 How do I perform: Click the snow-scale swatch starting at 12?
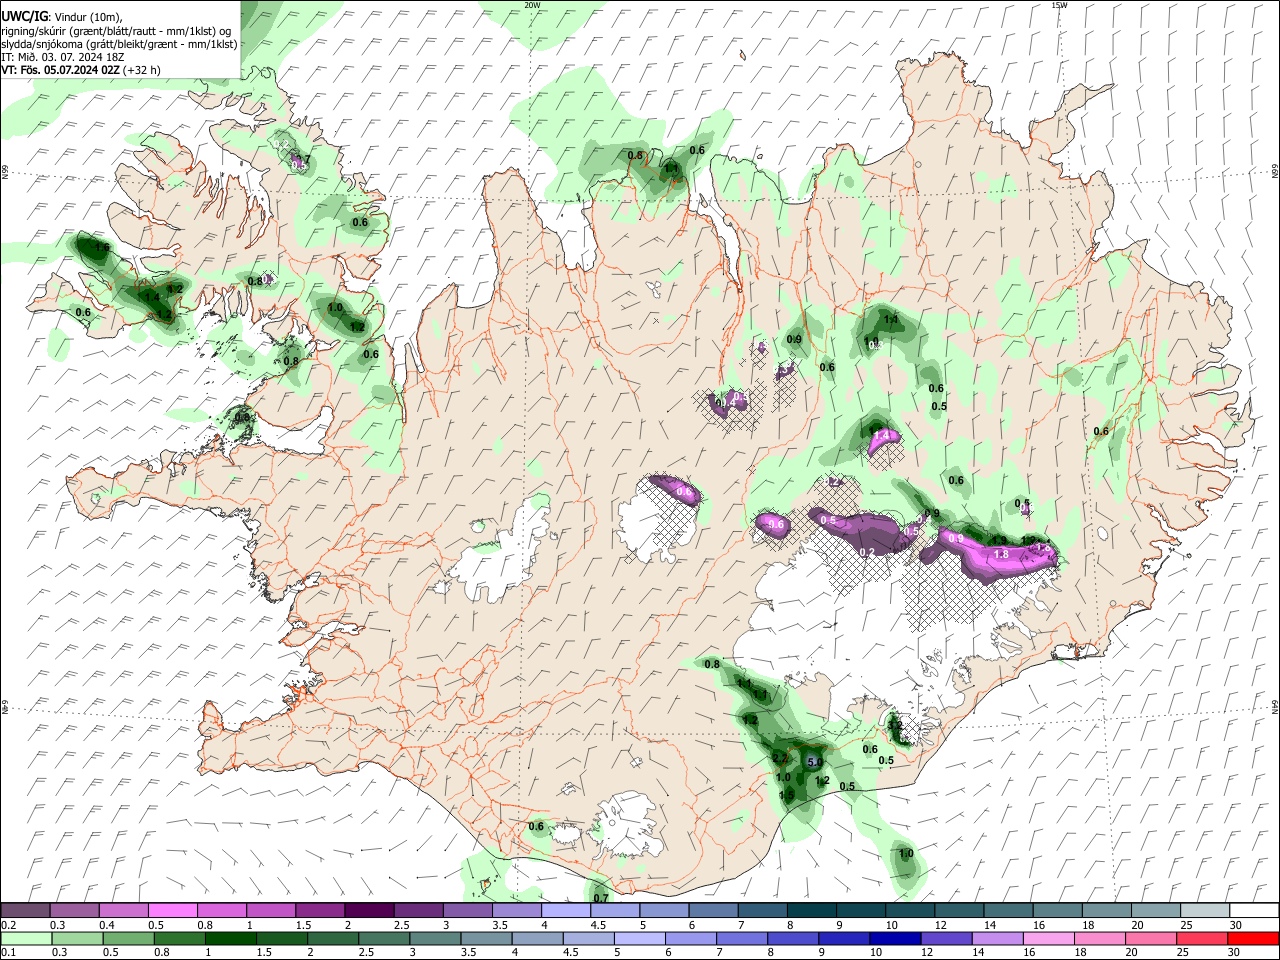(x=957, y=911)
